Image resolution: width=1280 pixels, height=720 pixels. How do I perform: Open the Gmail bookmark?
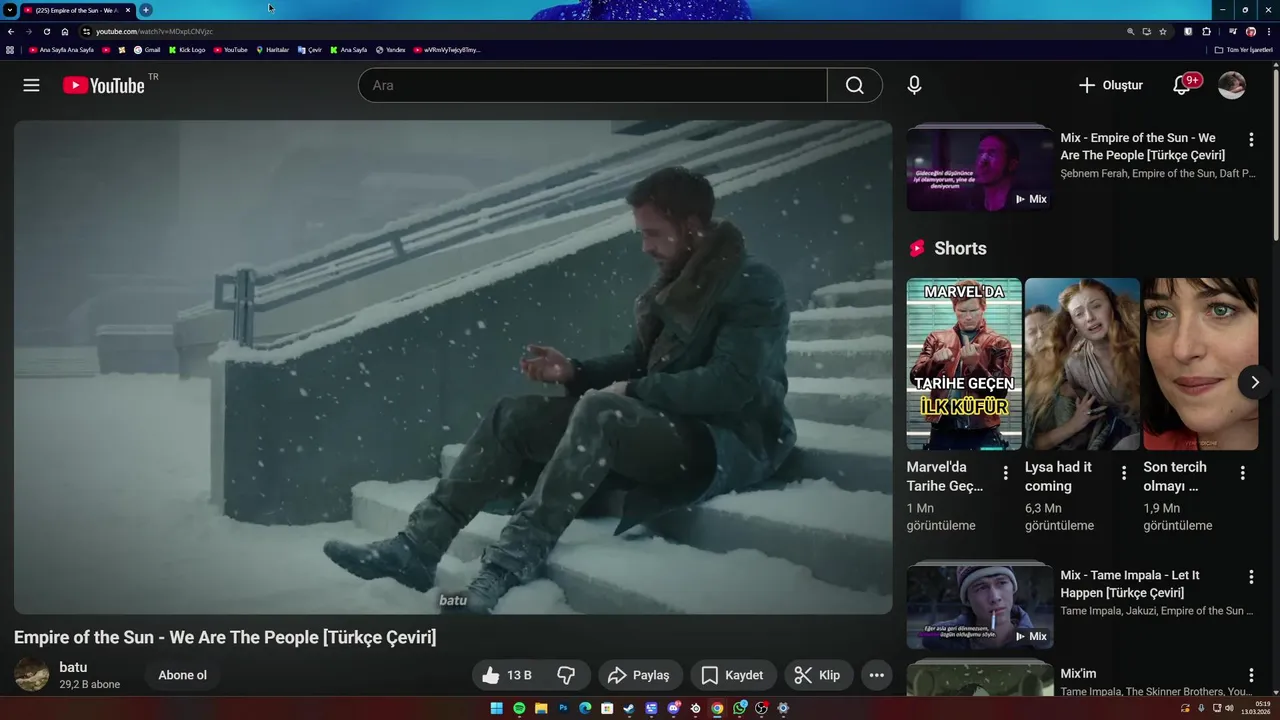[x=146, y=49]
